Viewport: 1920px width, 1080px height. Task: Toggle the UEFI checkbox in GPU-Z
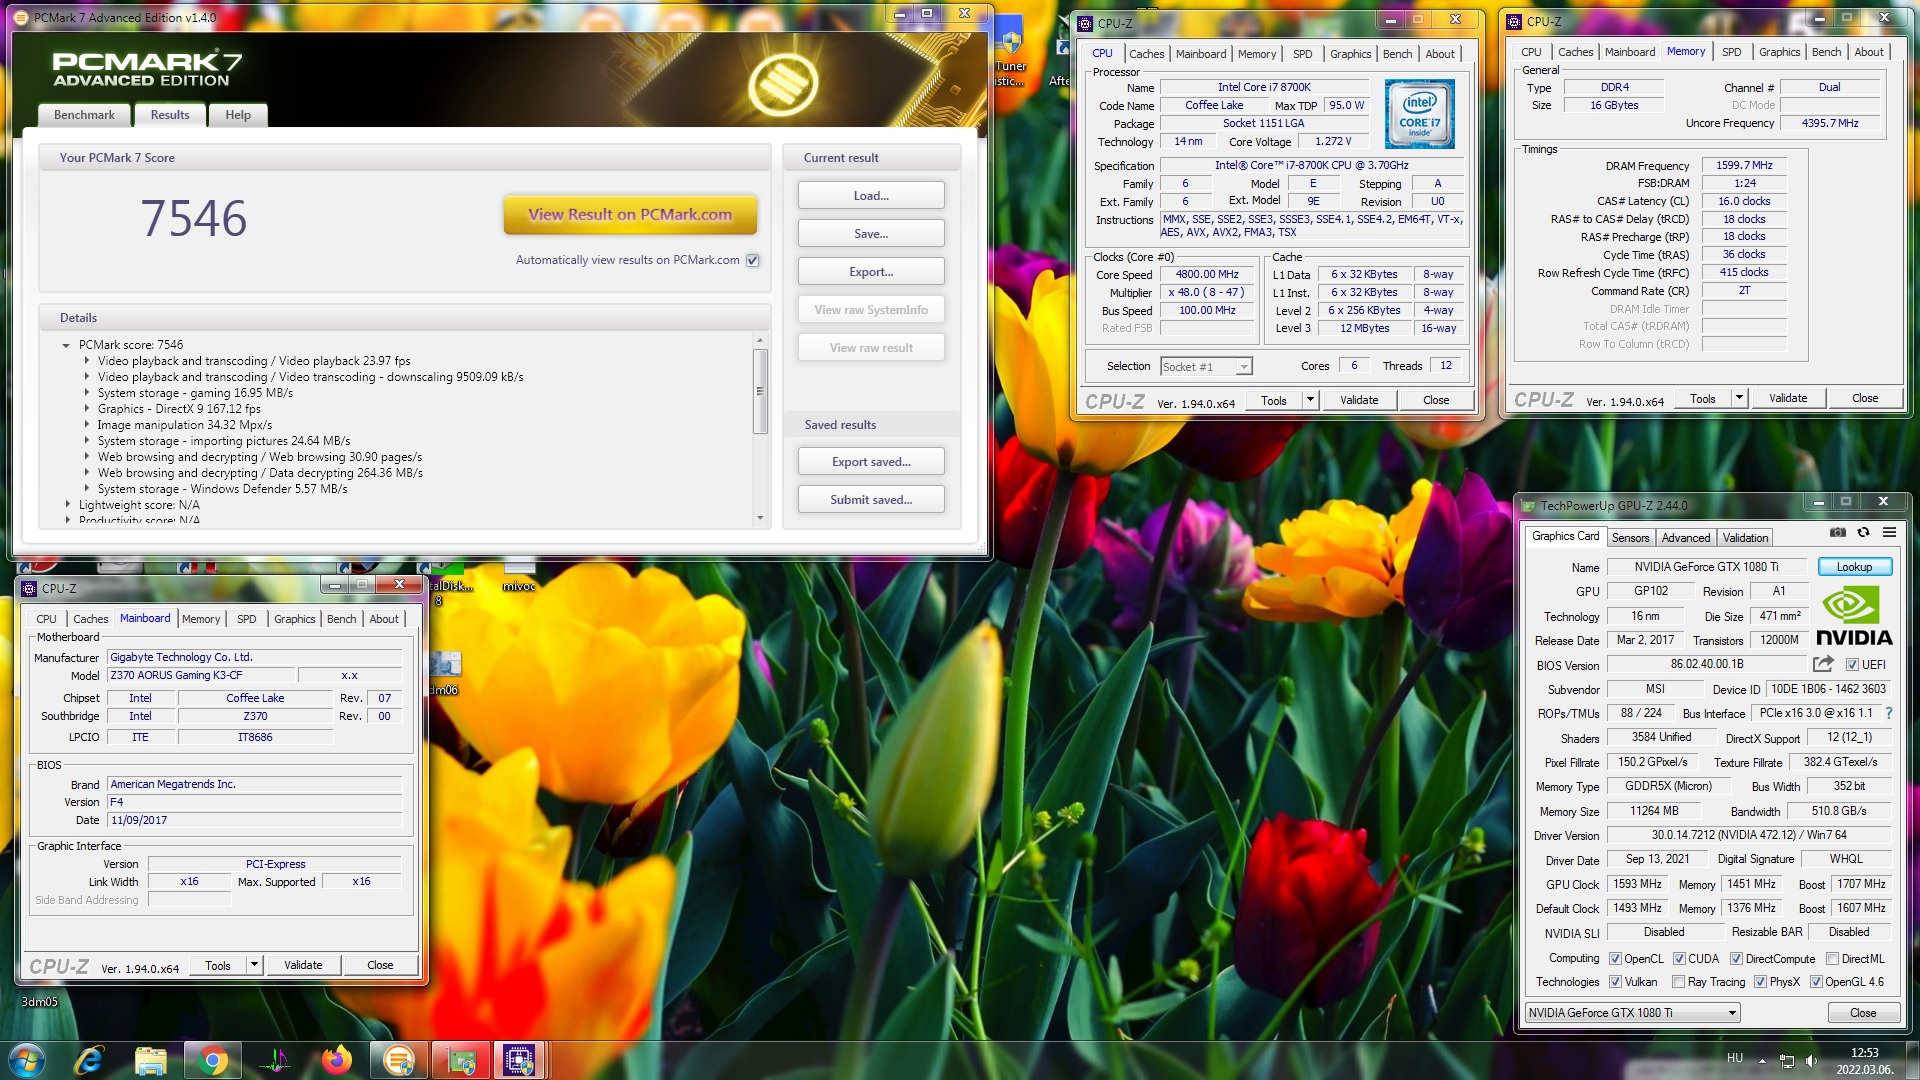tap(1852, 665)
